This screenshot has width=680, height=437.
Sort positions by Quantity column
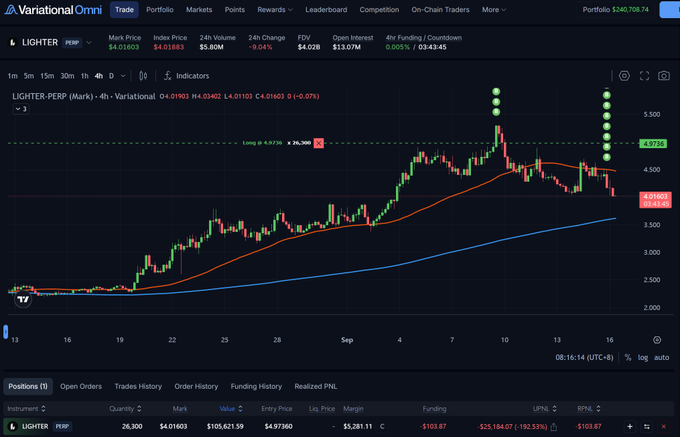pos(125,409)
